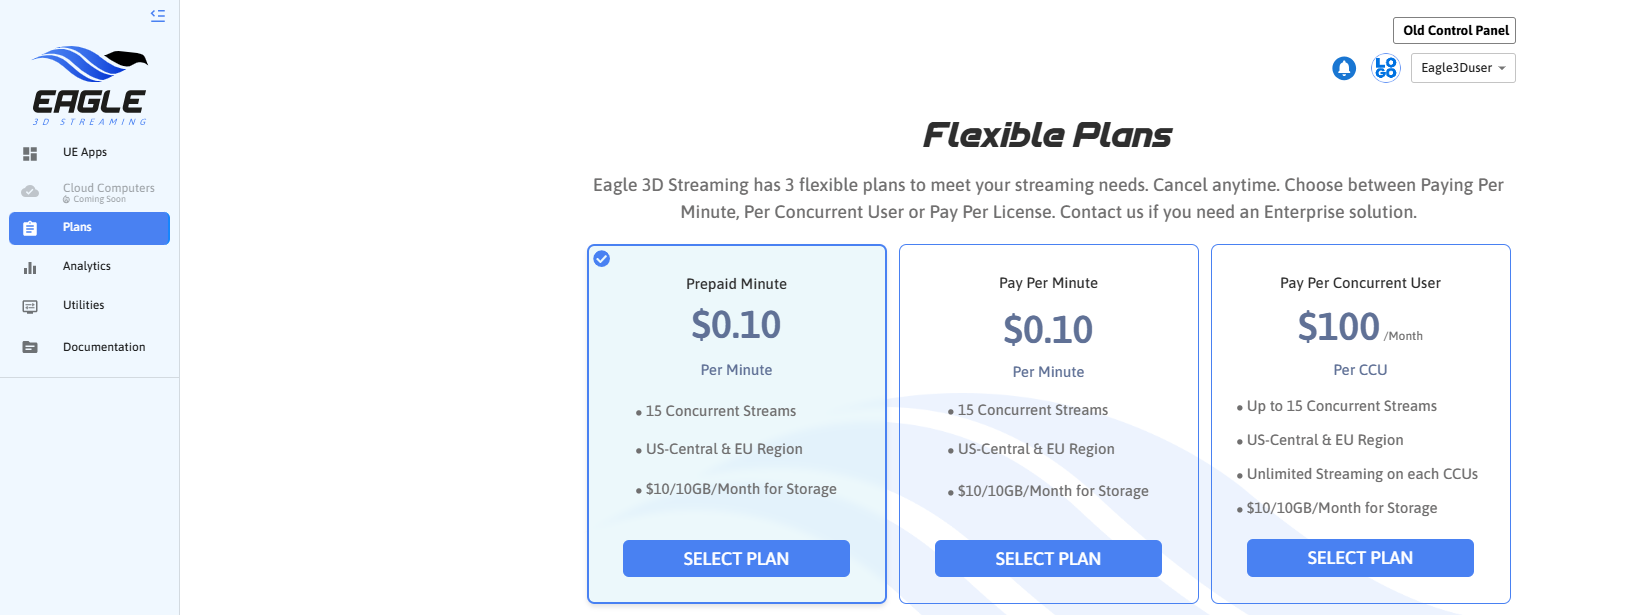
Task: Open the Documentation page
Action: (x=104, y=347)
